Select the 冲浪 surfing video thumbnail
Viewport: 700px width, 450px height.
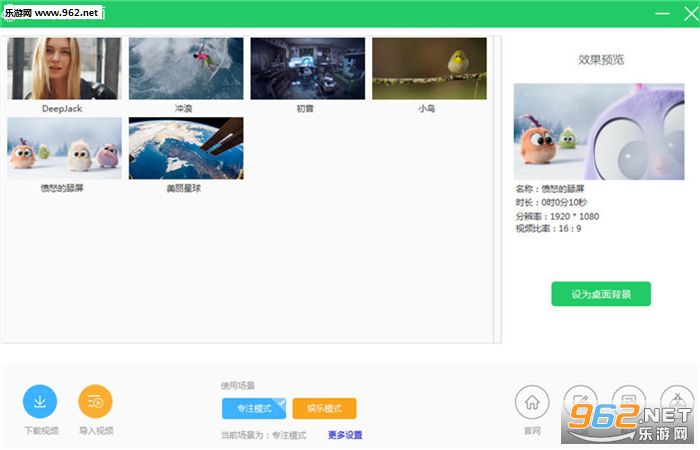186,68
